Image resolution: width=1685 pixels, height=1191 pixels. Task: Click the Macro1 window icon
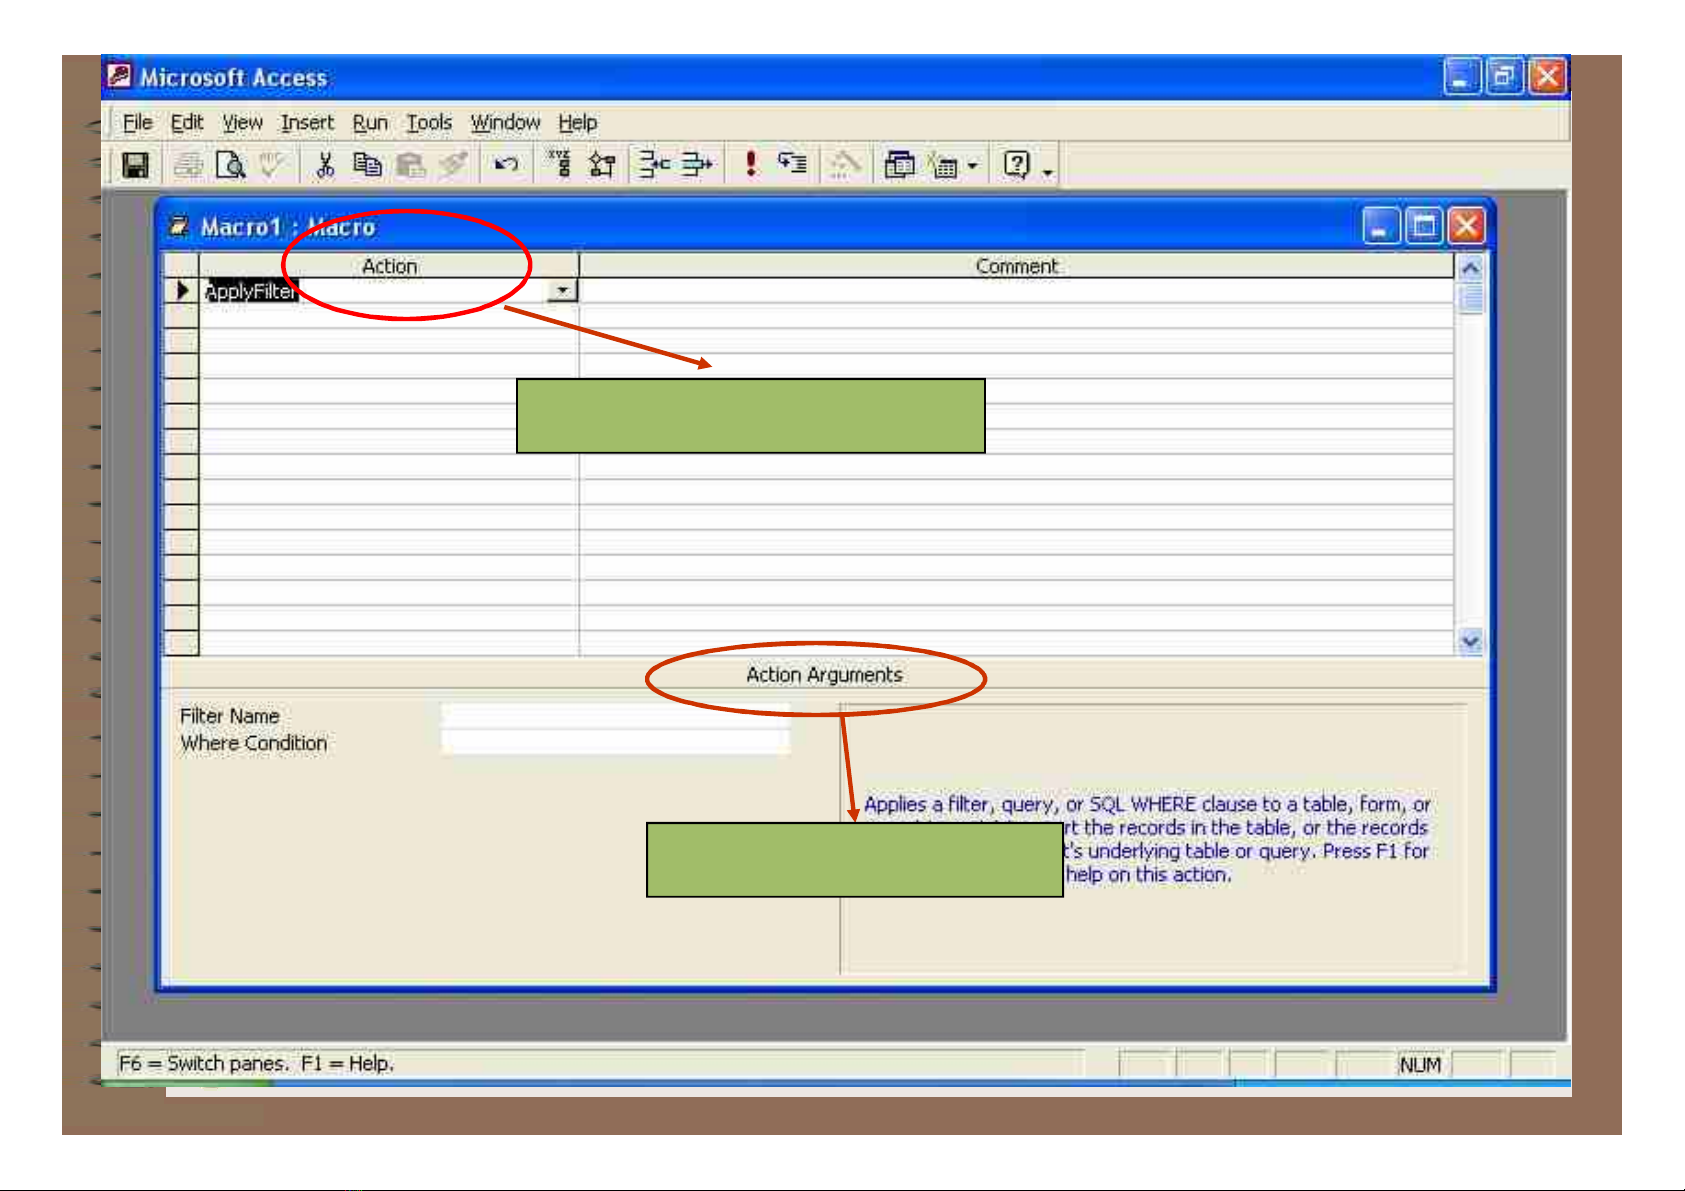click(x=179, y=227)
